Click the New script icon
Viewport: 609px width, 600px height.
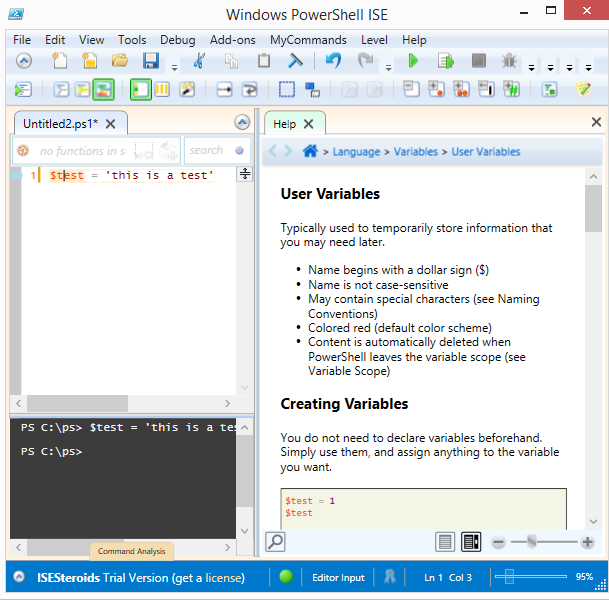[59, 61]
